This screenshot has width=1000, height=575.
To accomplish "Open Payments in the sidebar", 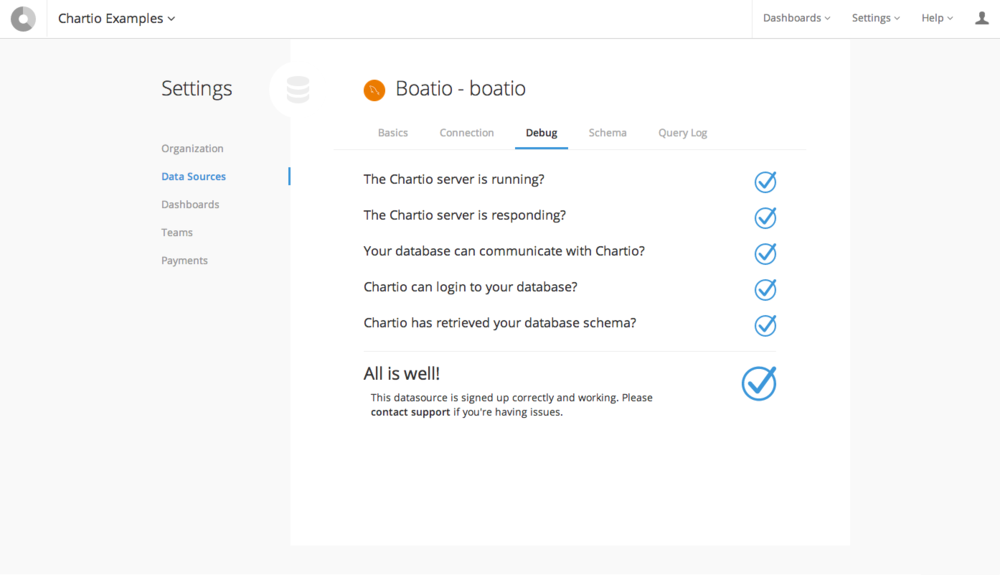I will (x=184, y=261).
